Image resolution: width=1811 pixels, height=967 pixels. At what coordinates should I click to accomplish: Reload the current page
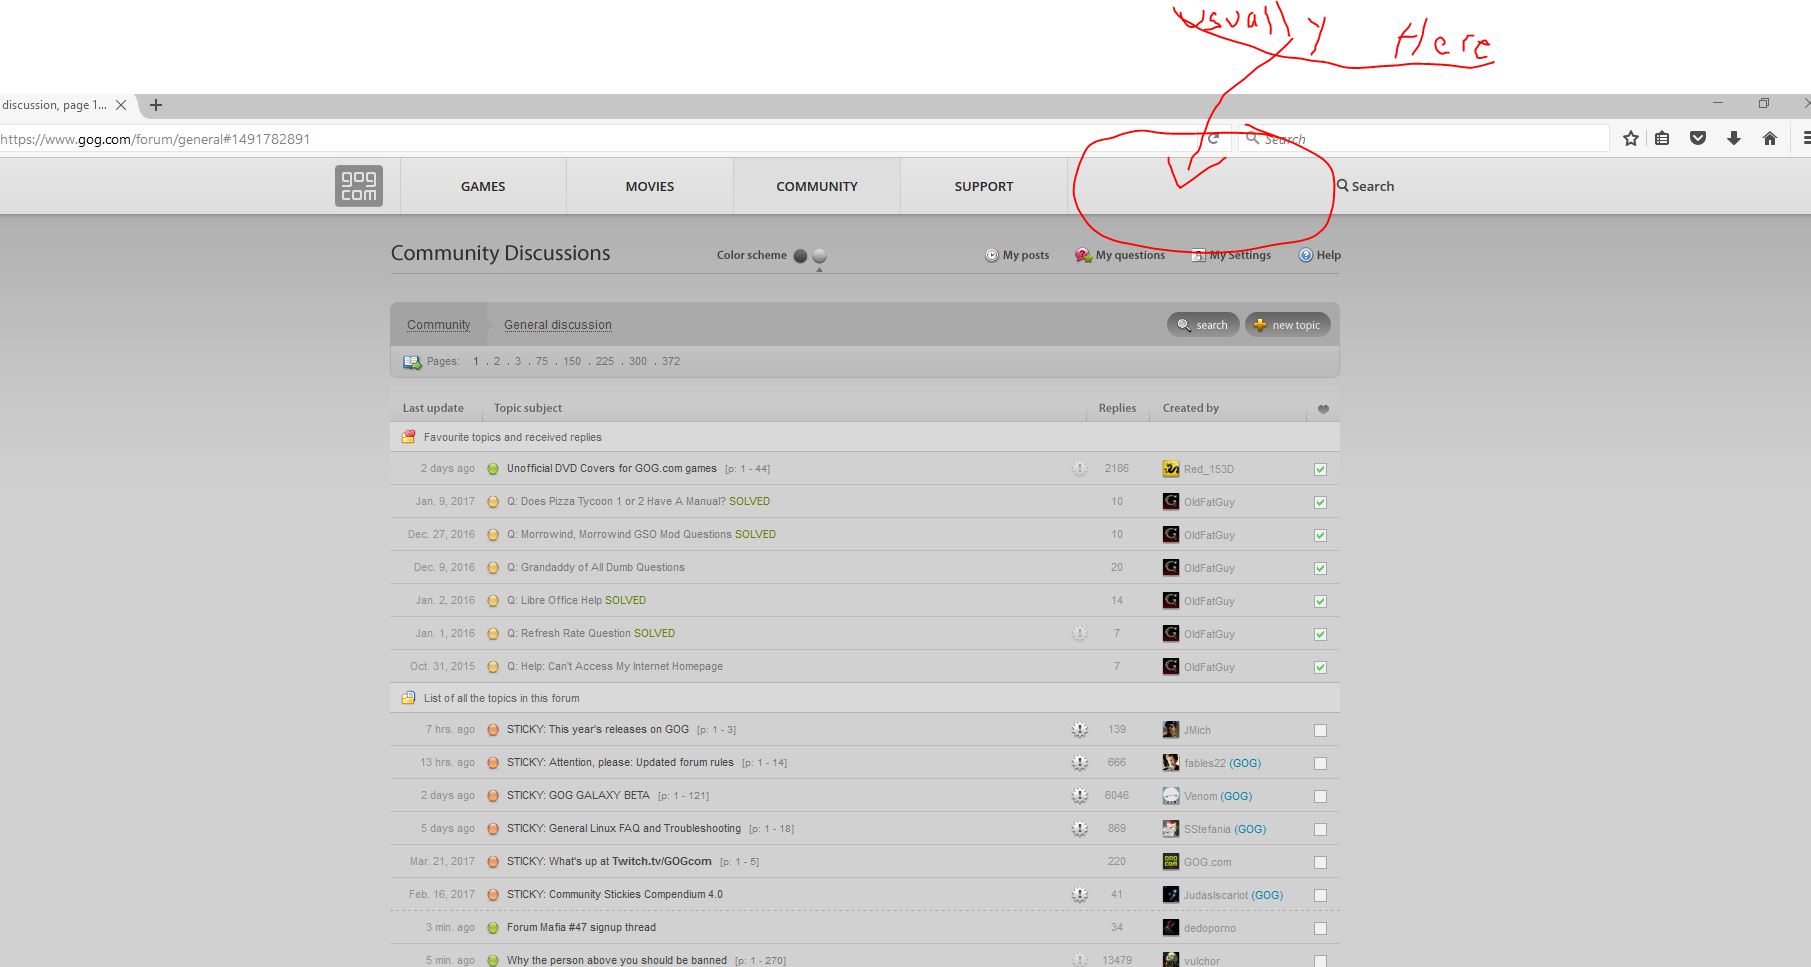(x=1213, y=139)
